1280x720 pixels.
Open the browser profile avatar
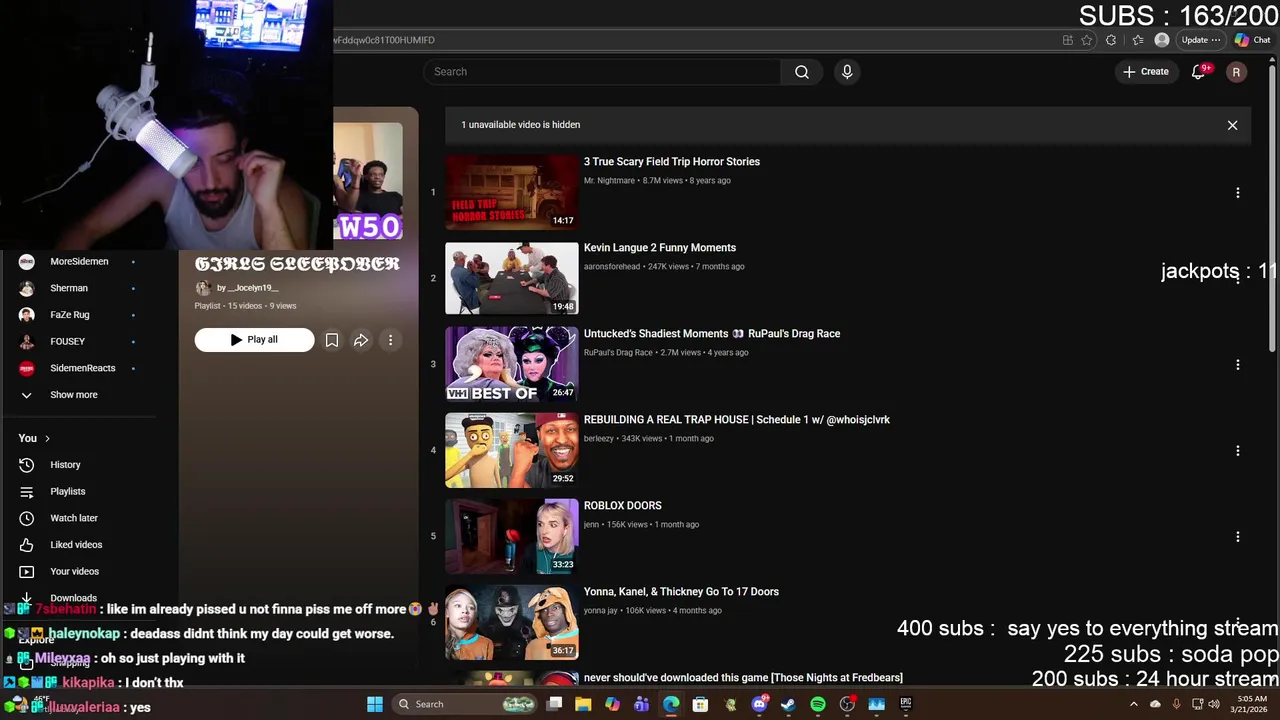tap(1161, 40)
